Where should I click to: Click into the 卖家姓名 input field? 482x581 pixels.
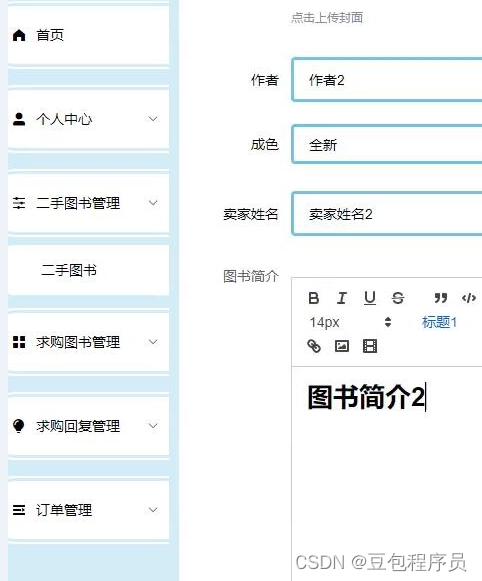(387, 214)
